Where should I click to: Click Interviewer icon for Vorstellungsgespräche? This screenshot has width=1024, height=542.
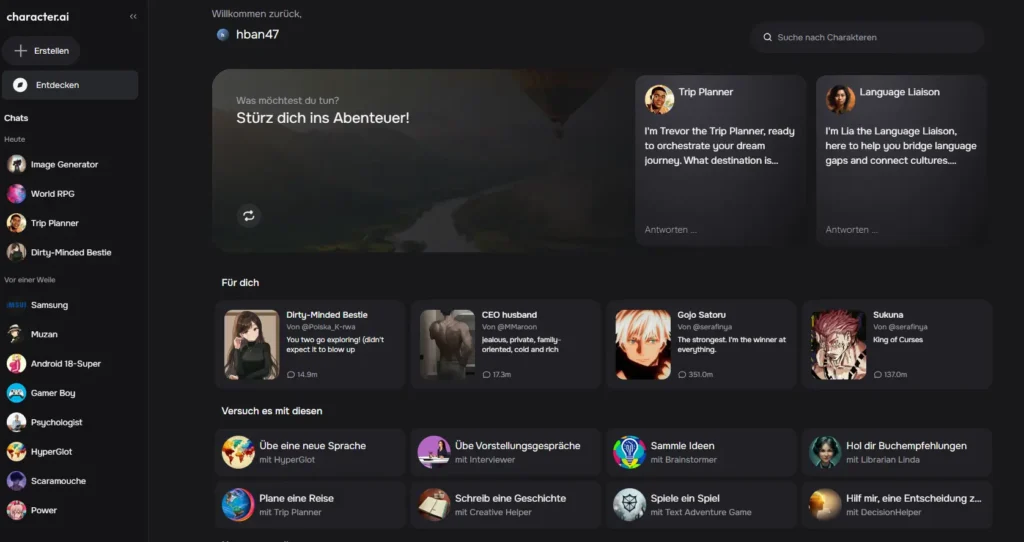tap(434, 452)
